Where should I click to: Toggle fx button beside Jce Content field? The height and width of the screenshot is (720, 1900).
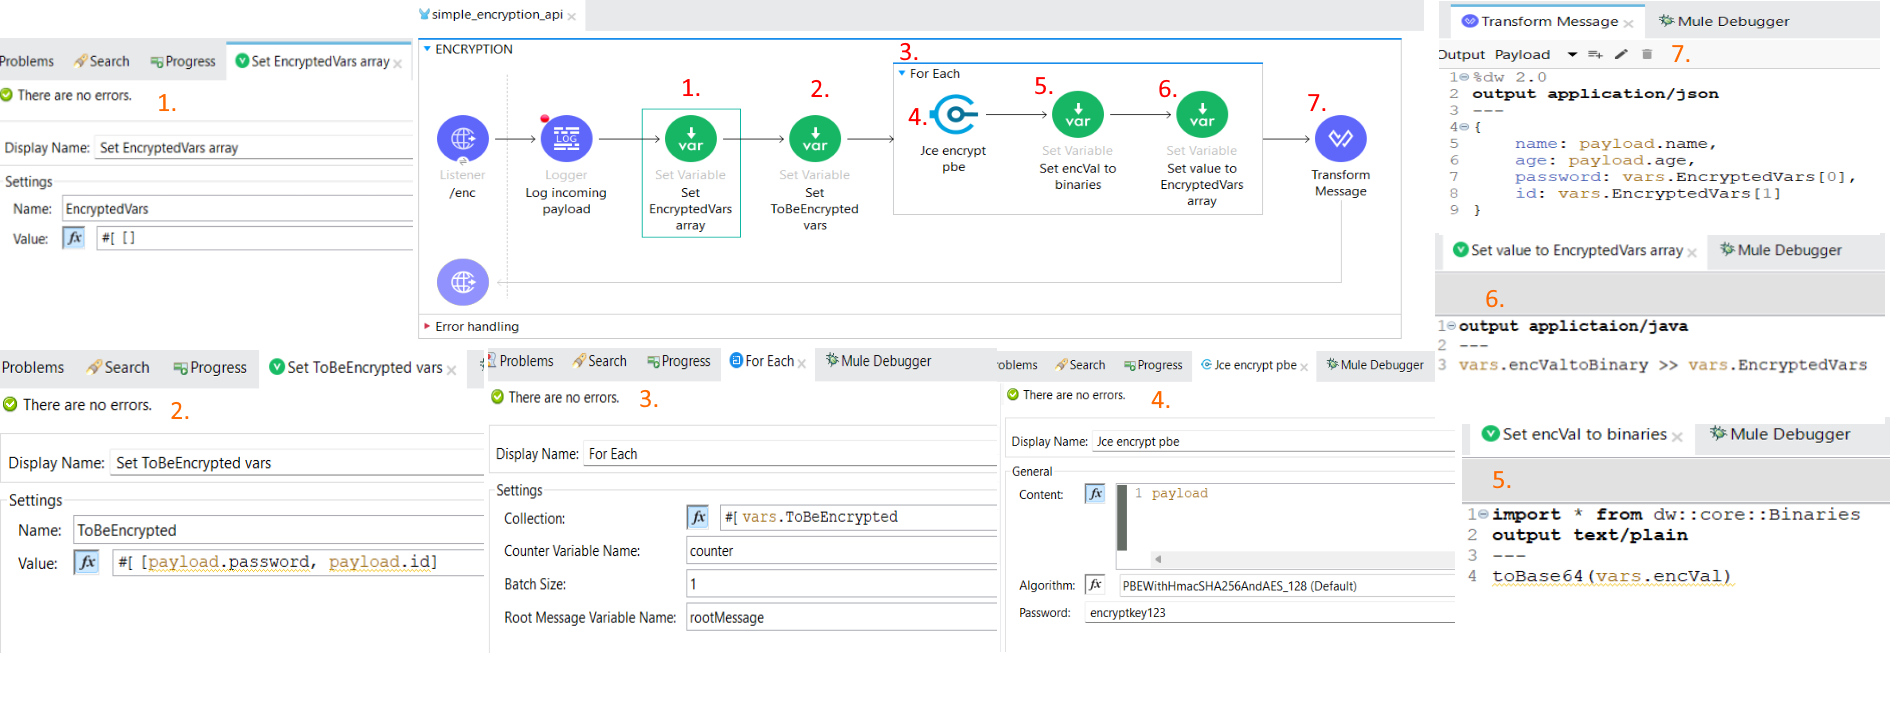click(x=1095, y=494)
